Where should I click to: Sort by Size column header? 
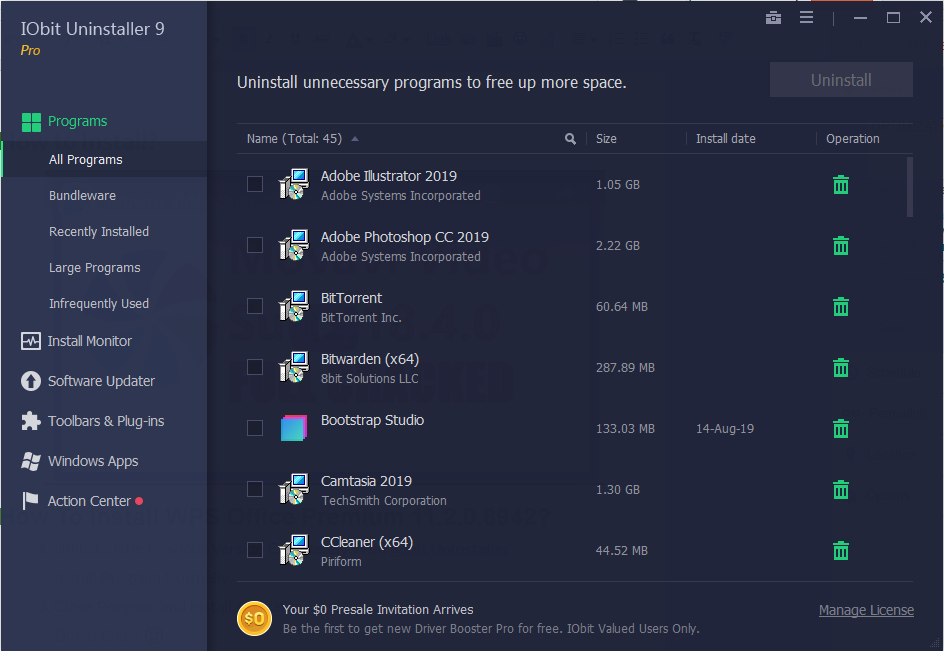(606, 139)
